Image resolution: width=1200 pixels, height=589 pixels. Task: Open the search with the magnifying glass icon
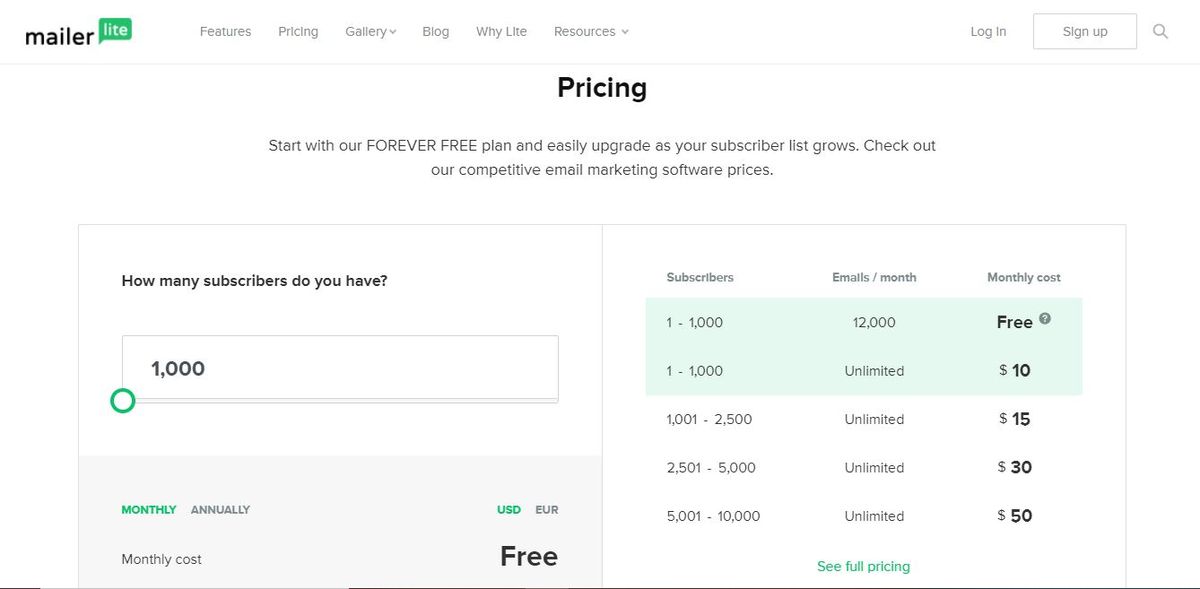point(1160,31)
